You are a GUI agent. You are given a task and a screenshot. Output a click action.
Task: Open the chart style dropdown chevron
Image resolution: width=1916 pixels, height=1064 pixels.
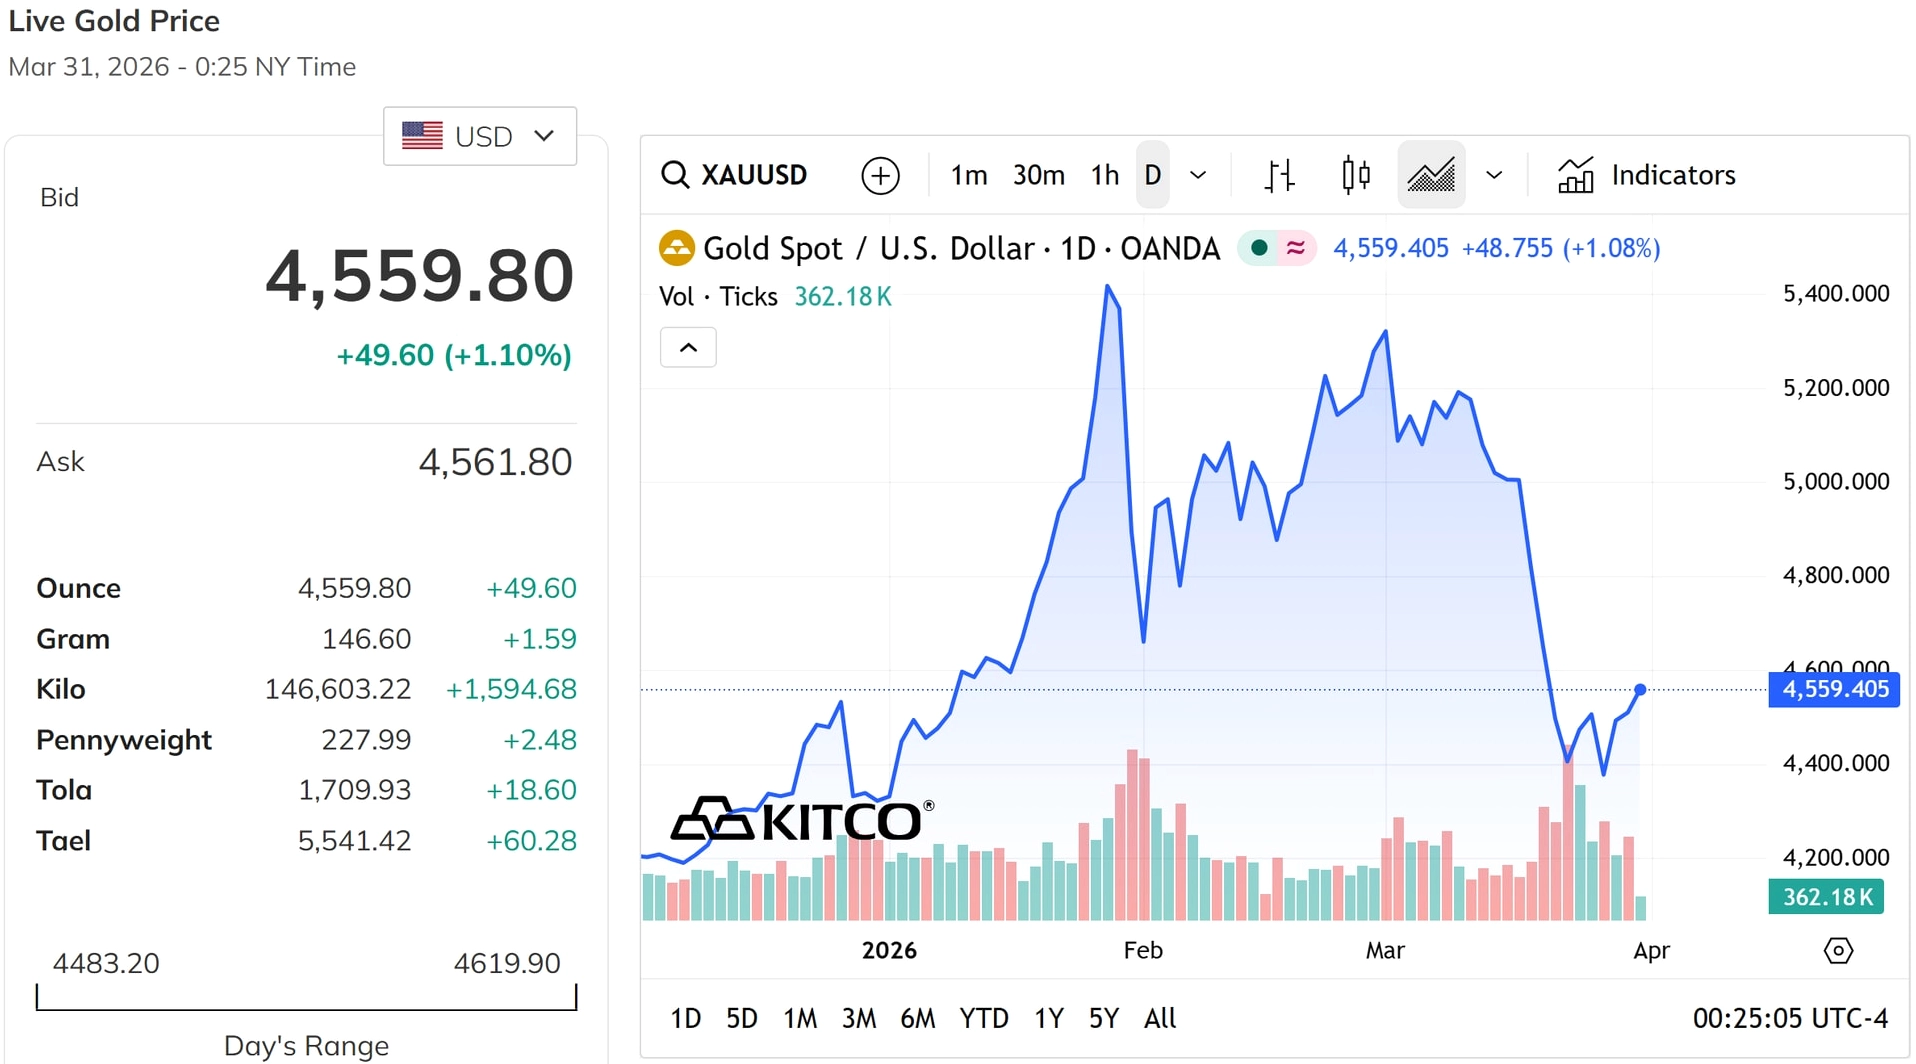coord(1494,174)
